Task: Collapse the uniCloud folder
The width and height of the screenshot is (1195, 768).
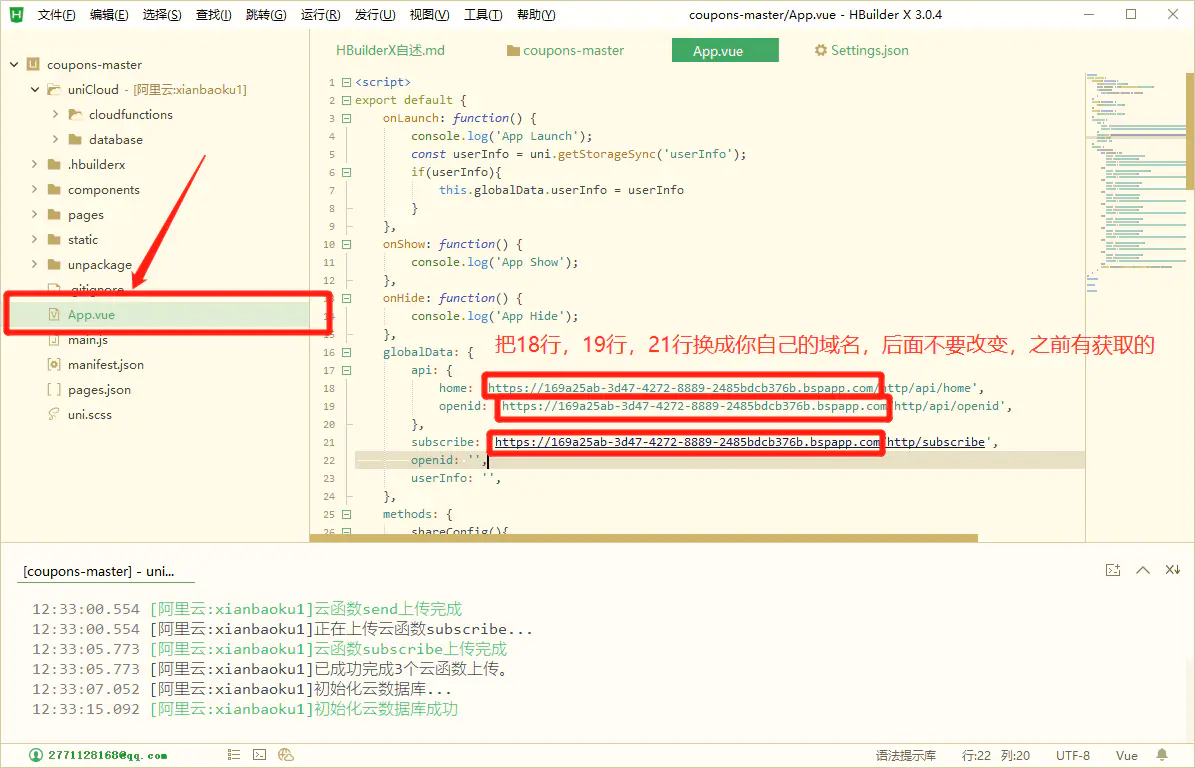Action: click(x=35, y=90)
